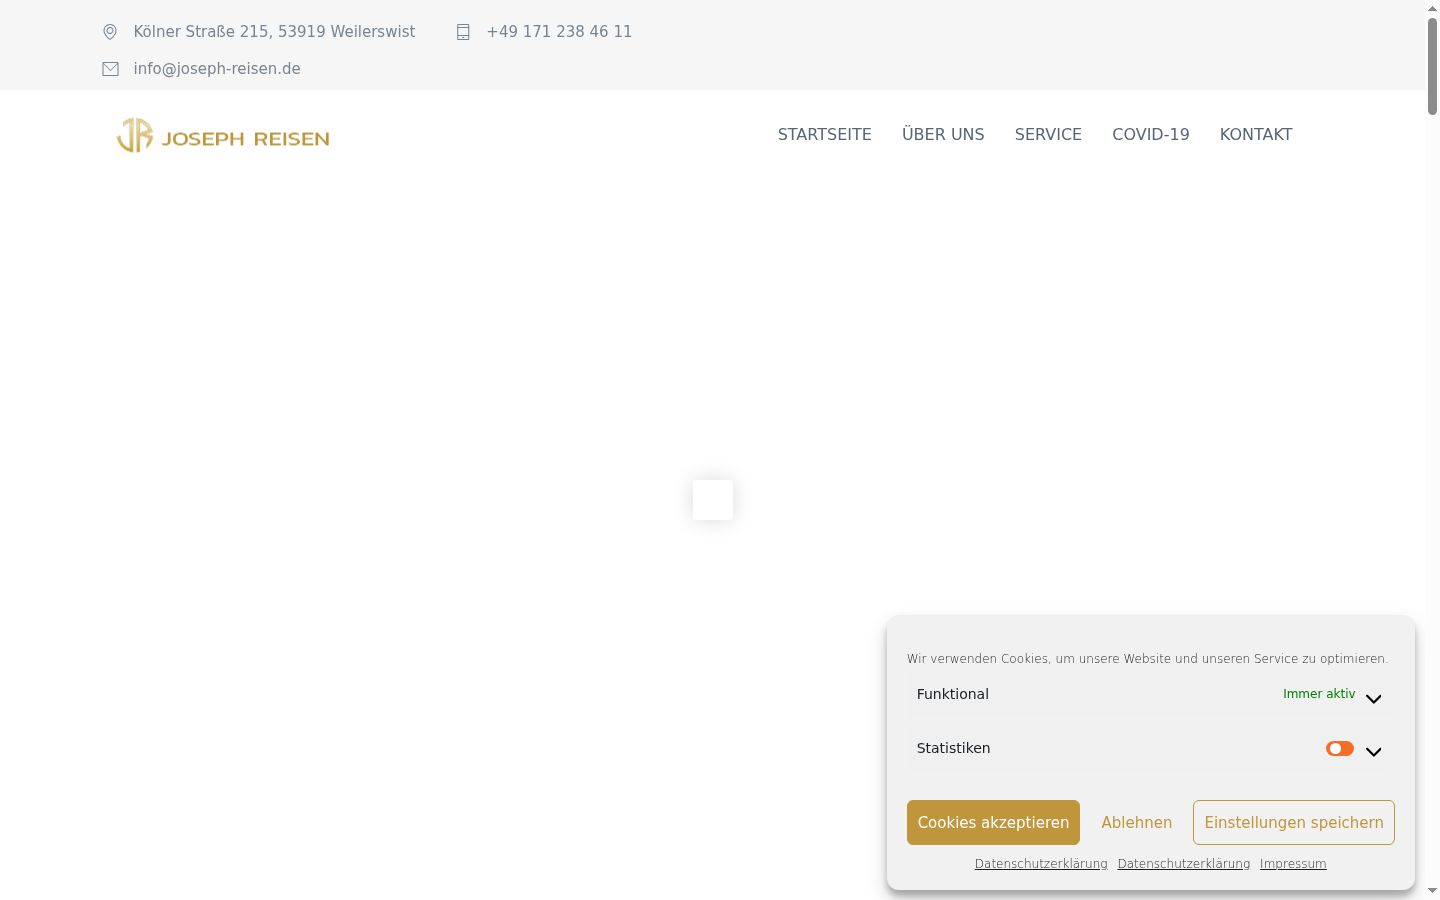Click the Immer aktiv label
The image size is (1440, 900).
[1319, 694]
